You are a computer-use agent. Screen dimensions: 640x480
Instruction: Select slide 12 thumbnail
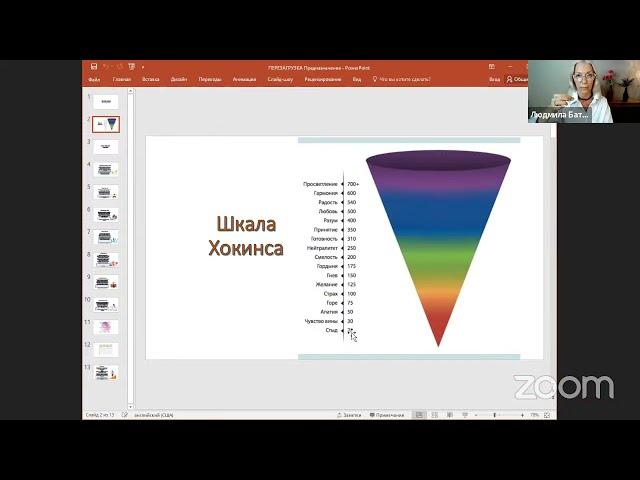click(x=106, y=350)
